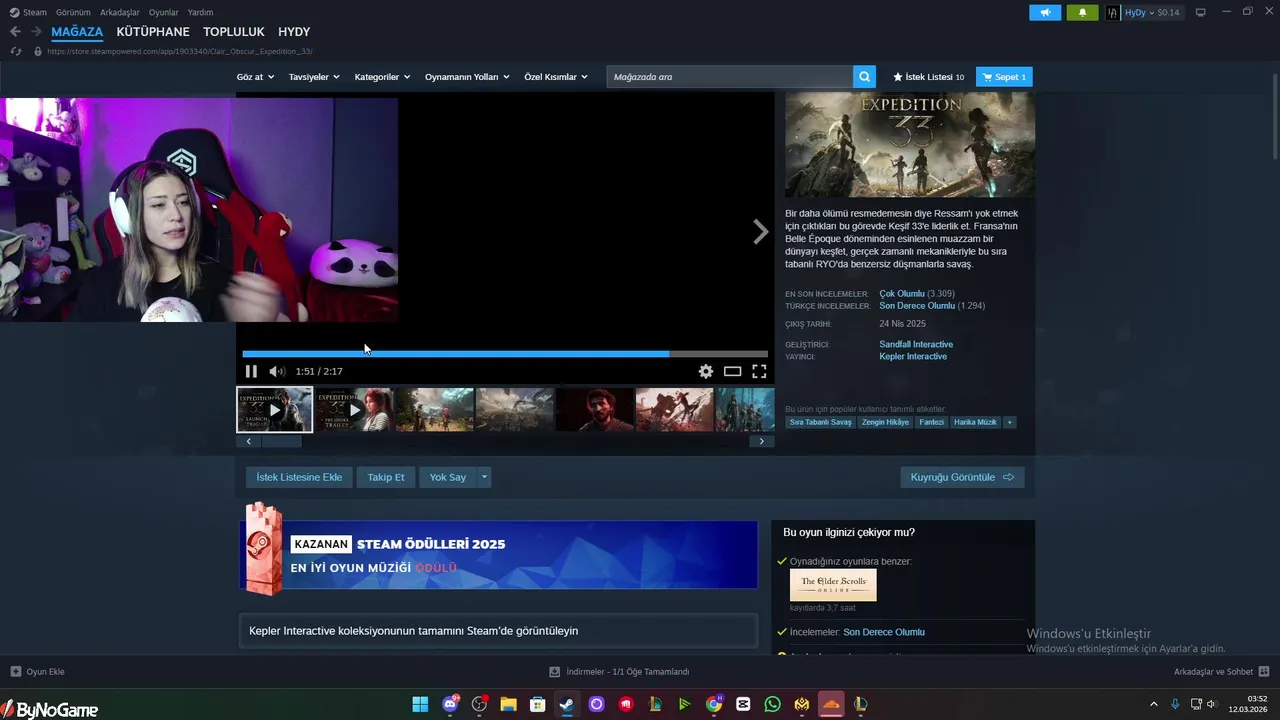Select the Sıra Tabanlı Savaş tag
This screenshot has width=1280, height=720.
[x=820, y=422]
